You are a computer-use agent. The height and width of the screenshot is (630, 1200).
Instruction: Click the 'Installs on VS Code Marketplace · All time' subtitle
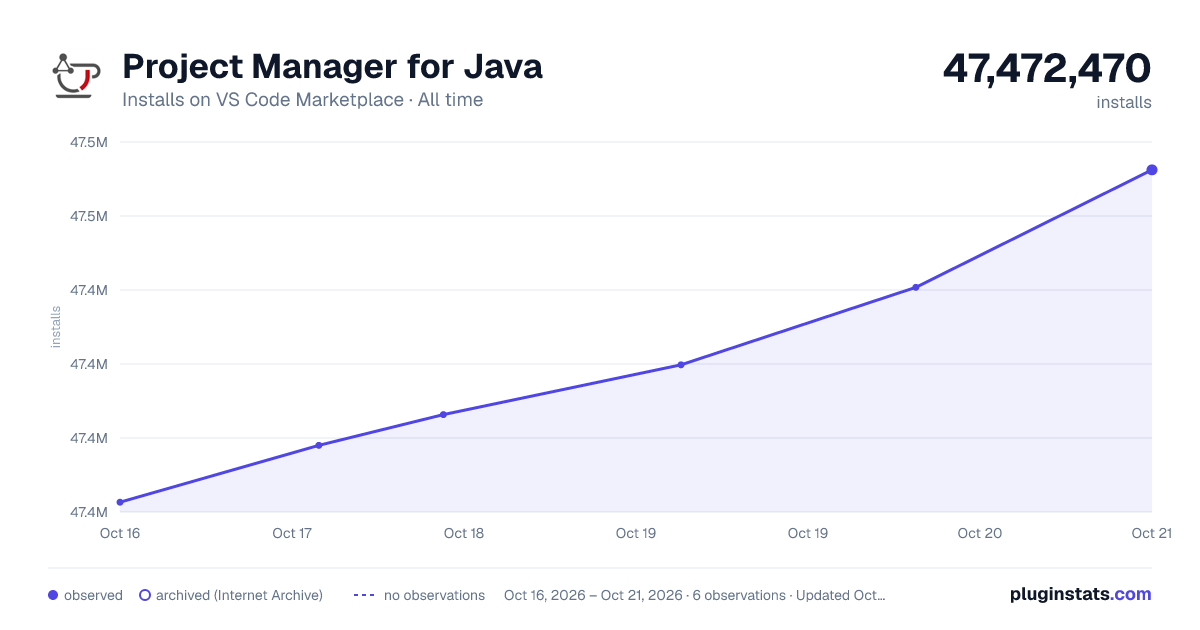pos(302,100)
